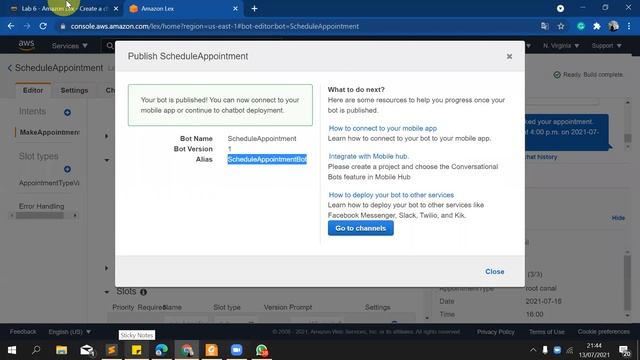
Task: Open the N. Virginia region dropdown
Action: click(x=561, y=46)
